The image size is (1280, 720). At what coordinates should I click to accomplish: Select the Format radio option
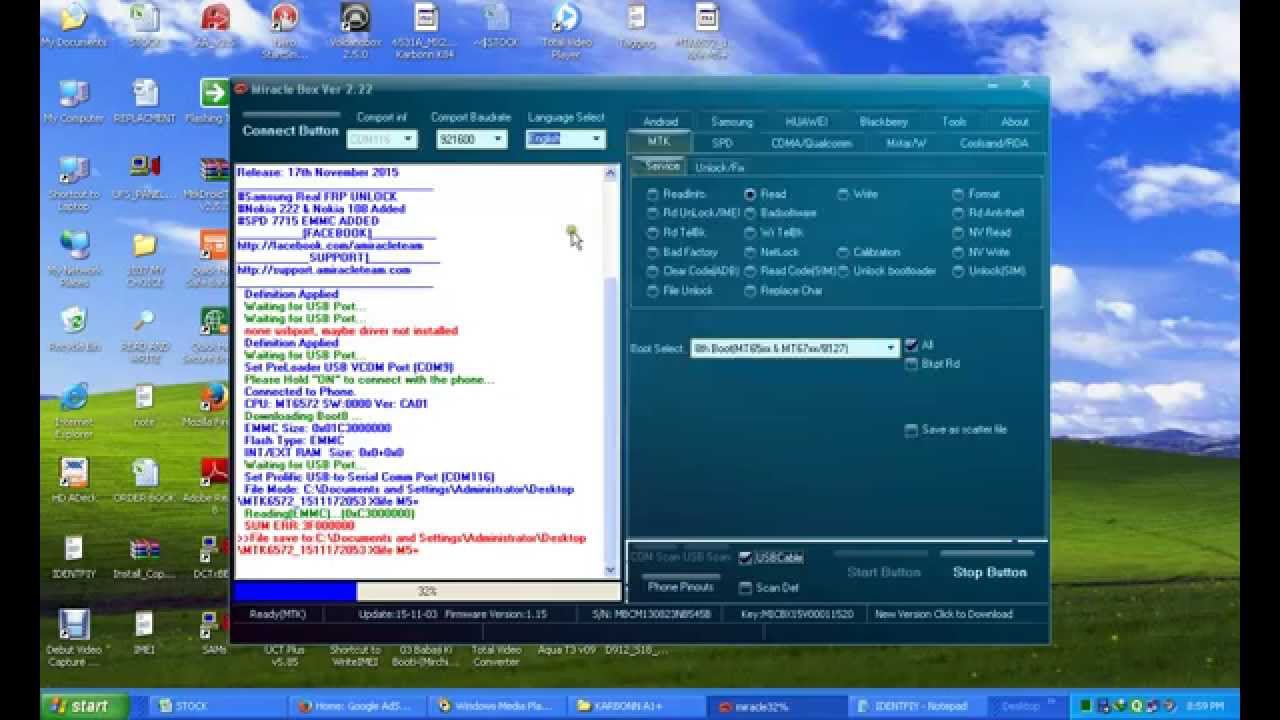pyautogui.click(x=958, y=194)
